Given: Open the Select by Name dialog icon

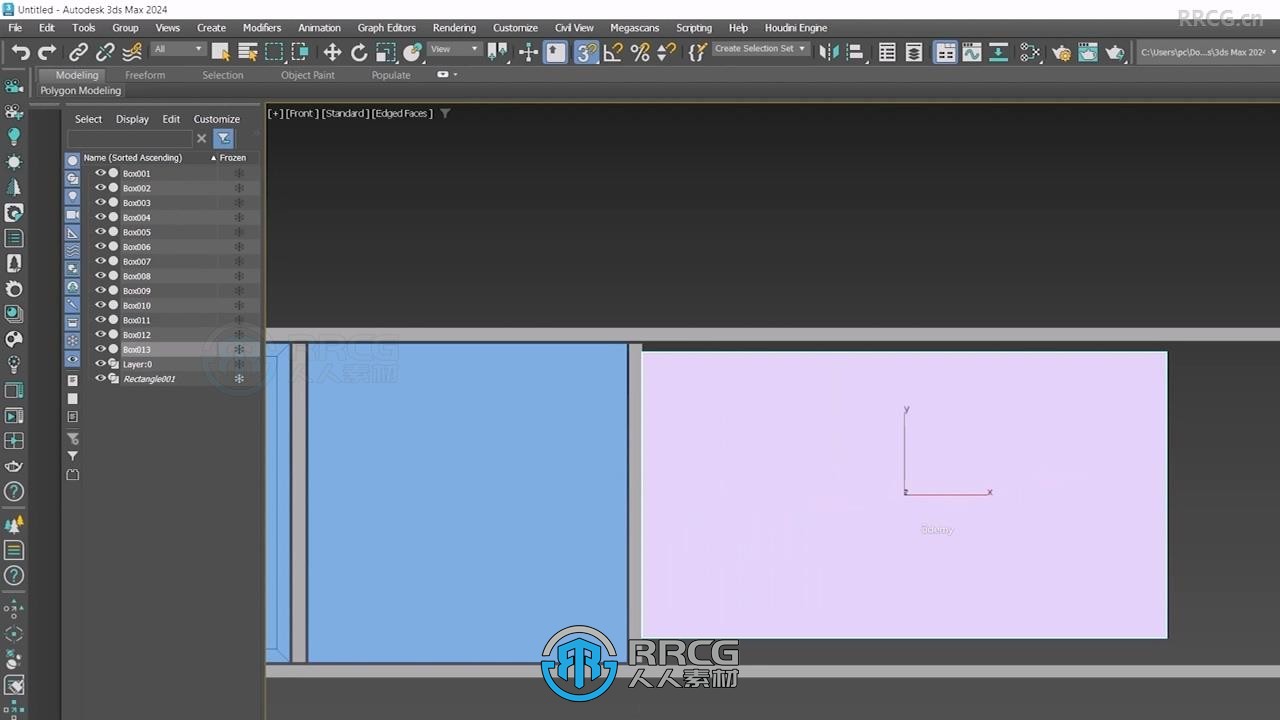Looking at the screenshot, I should (248, 52).
